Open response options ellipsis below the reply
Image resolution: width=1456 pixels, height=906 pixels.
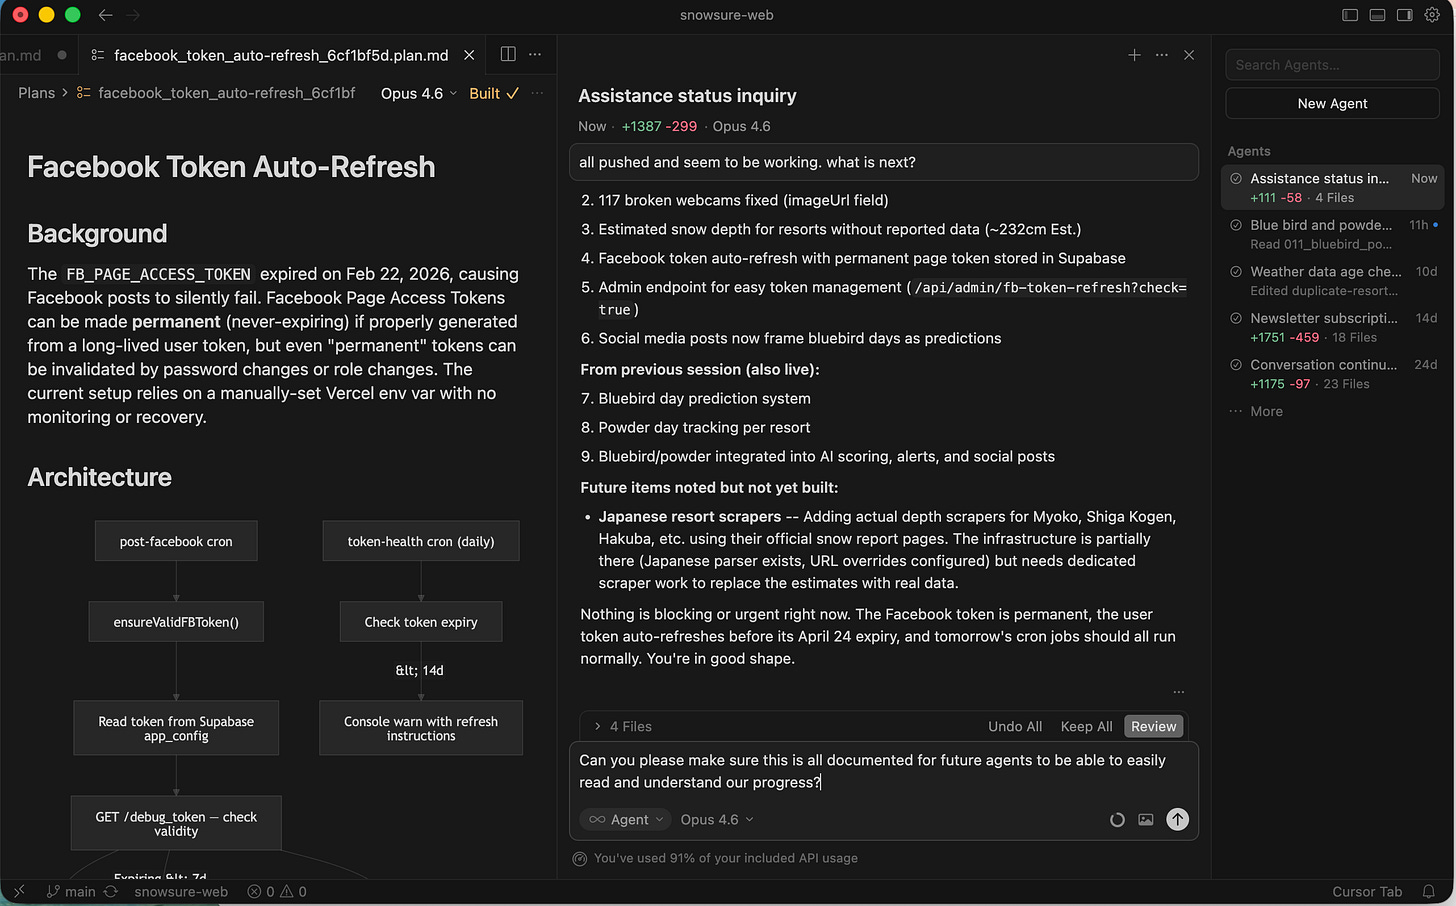(x=1179, y=692)
